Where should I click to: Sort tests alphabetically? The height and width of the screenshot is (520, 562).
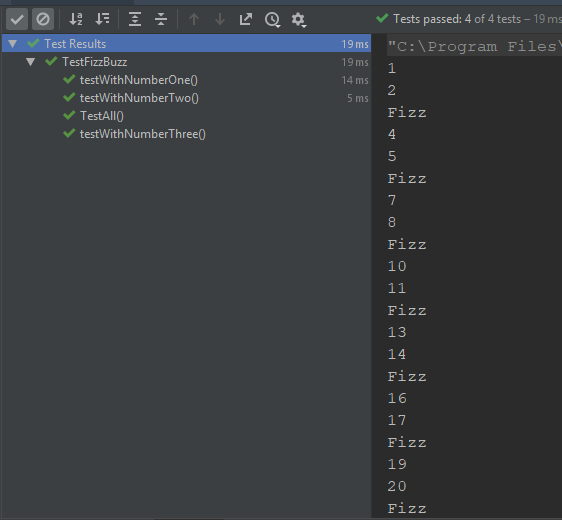pyautogui.click(x=76, y=19)
